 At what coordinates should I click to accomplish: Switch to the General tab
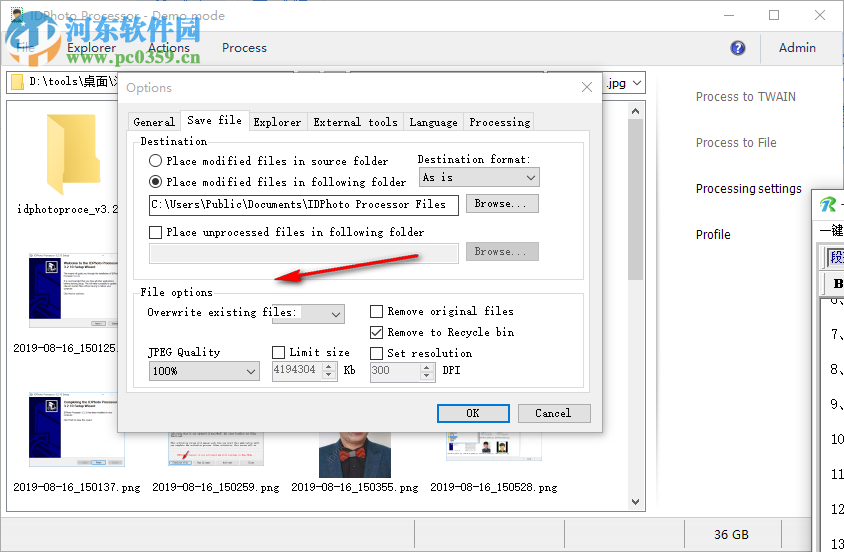tap(154, 122)
